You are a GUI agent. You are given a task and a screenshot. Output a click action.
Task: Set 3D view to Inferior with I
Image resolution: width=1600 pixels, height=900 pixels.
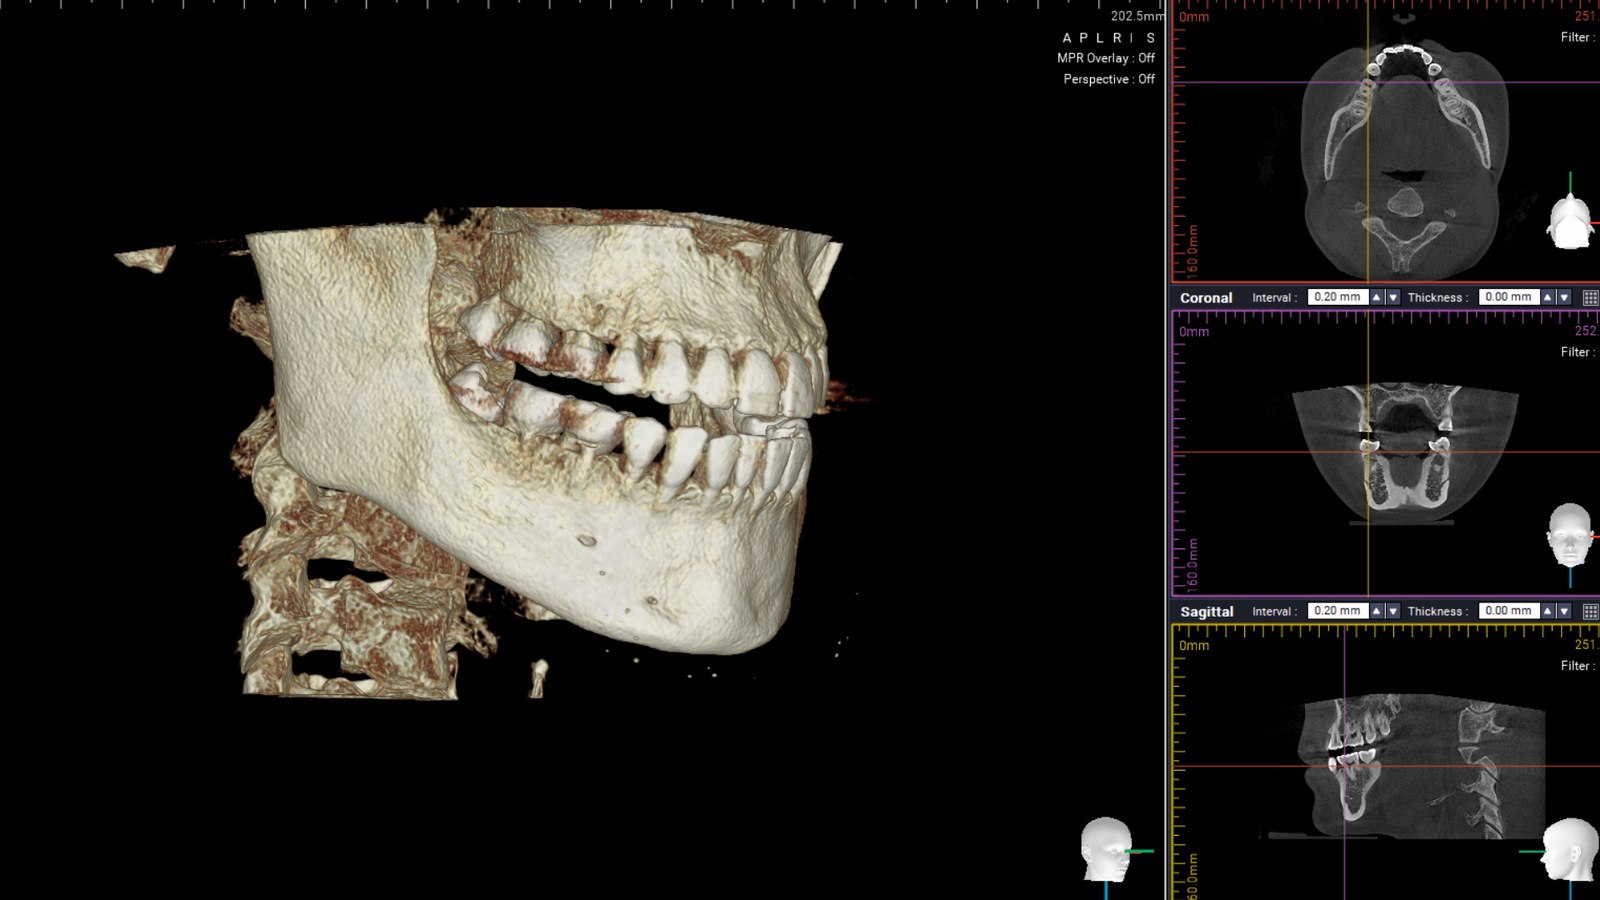pyautogui.click(x=1132, y=38)
